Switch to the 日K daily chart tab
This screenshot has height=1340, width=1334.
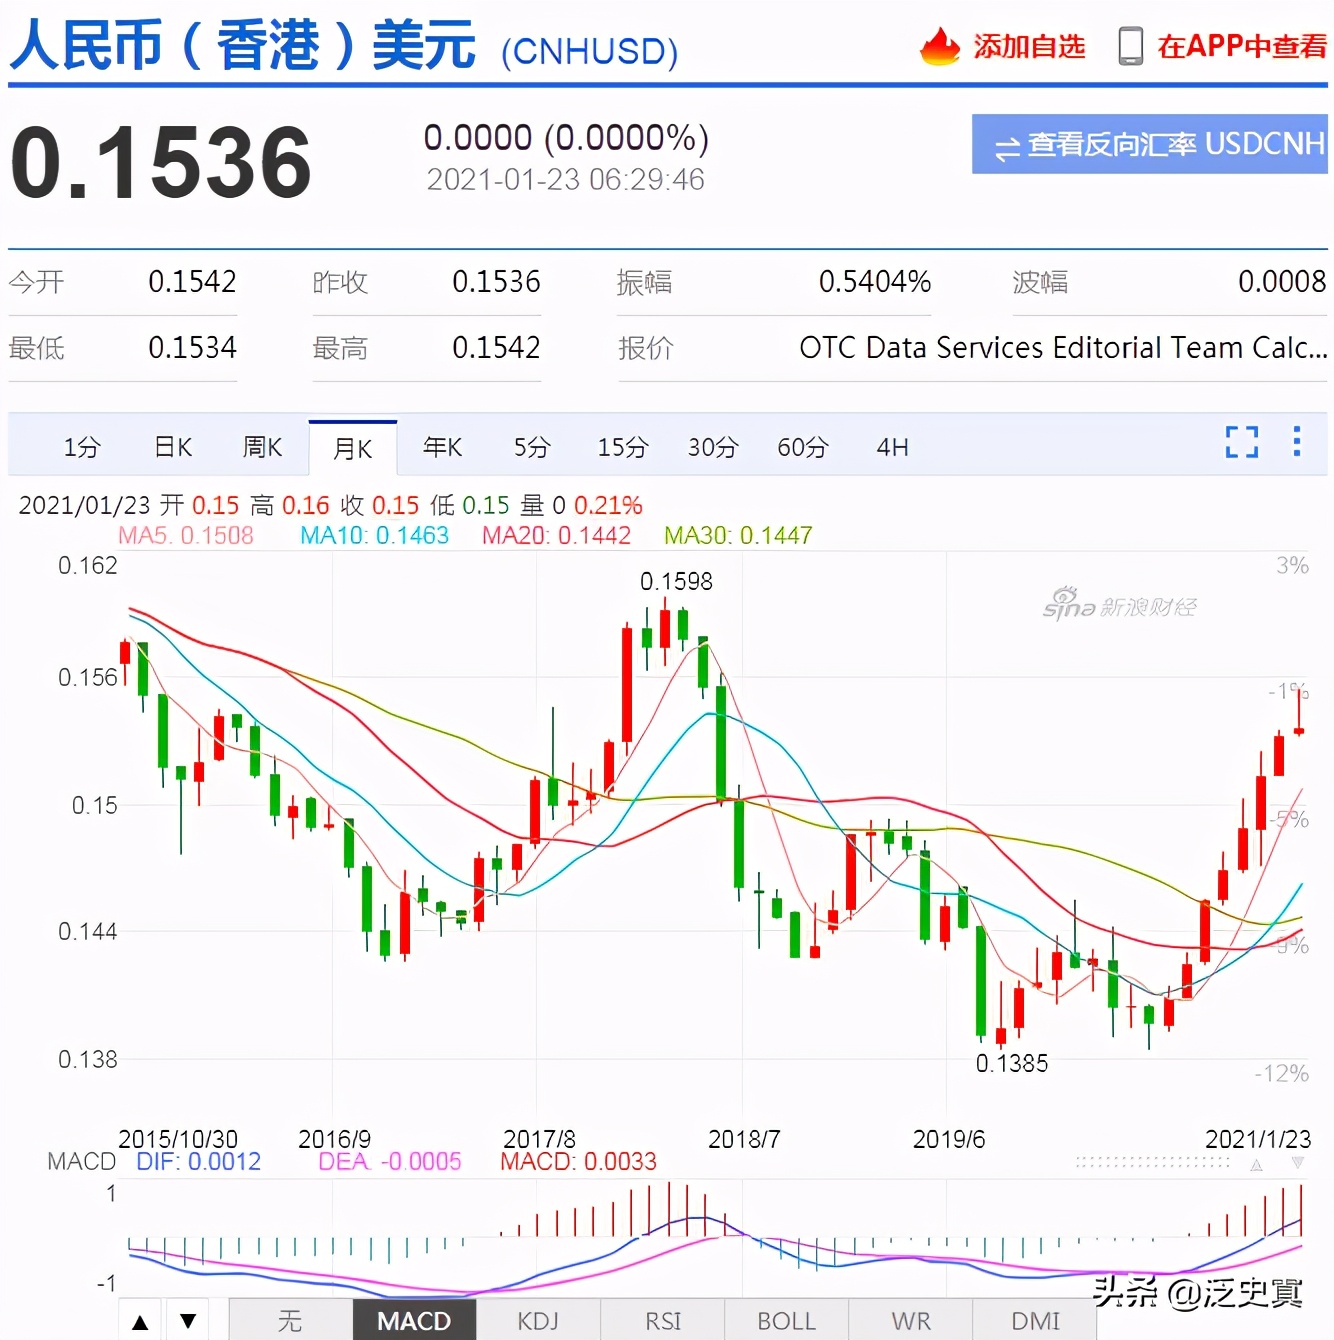click(x=172, y=447)
